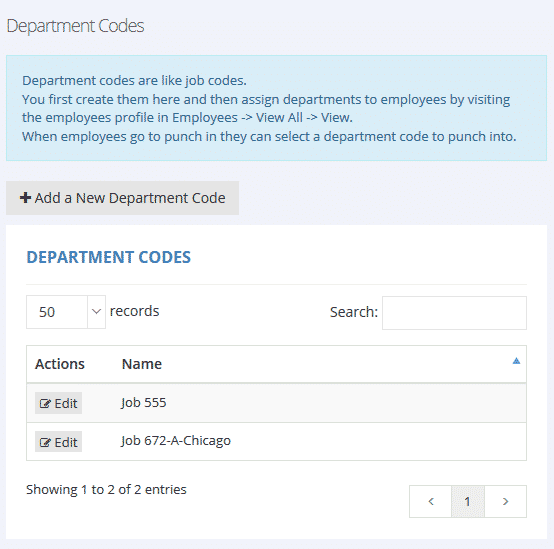The width and height of the screenshot is (554, 549).
Task: Edit the Job 555 department code
Action: tap(58, 403)
